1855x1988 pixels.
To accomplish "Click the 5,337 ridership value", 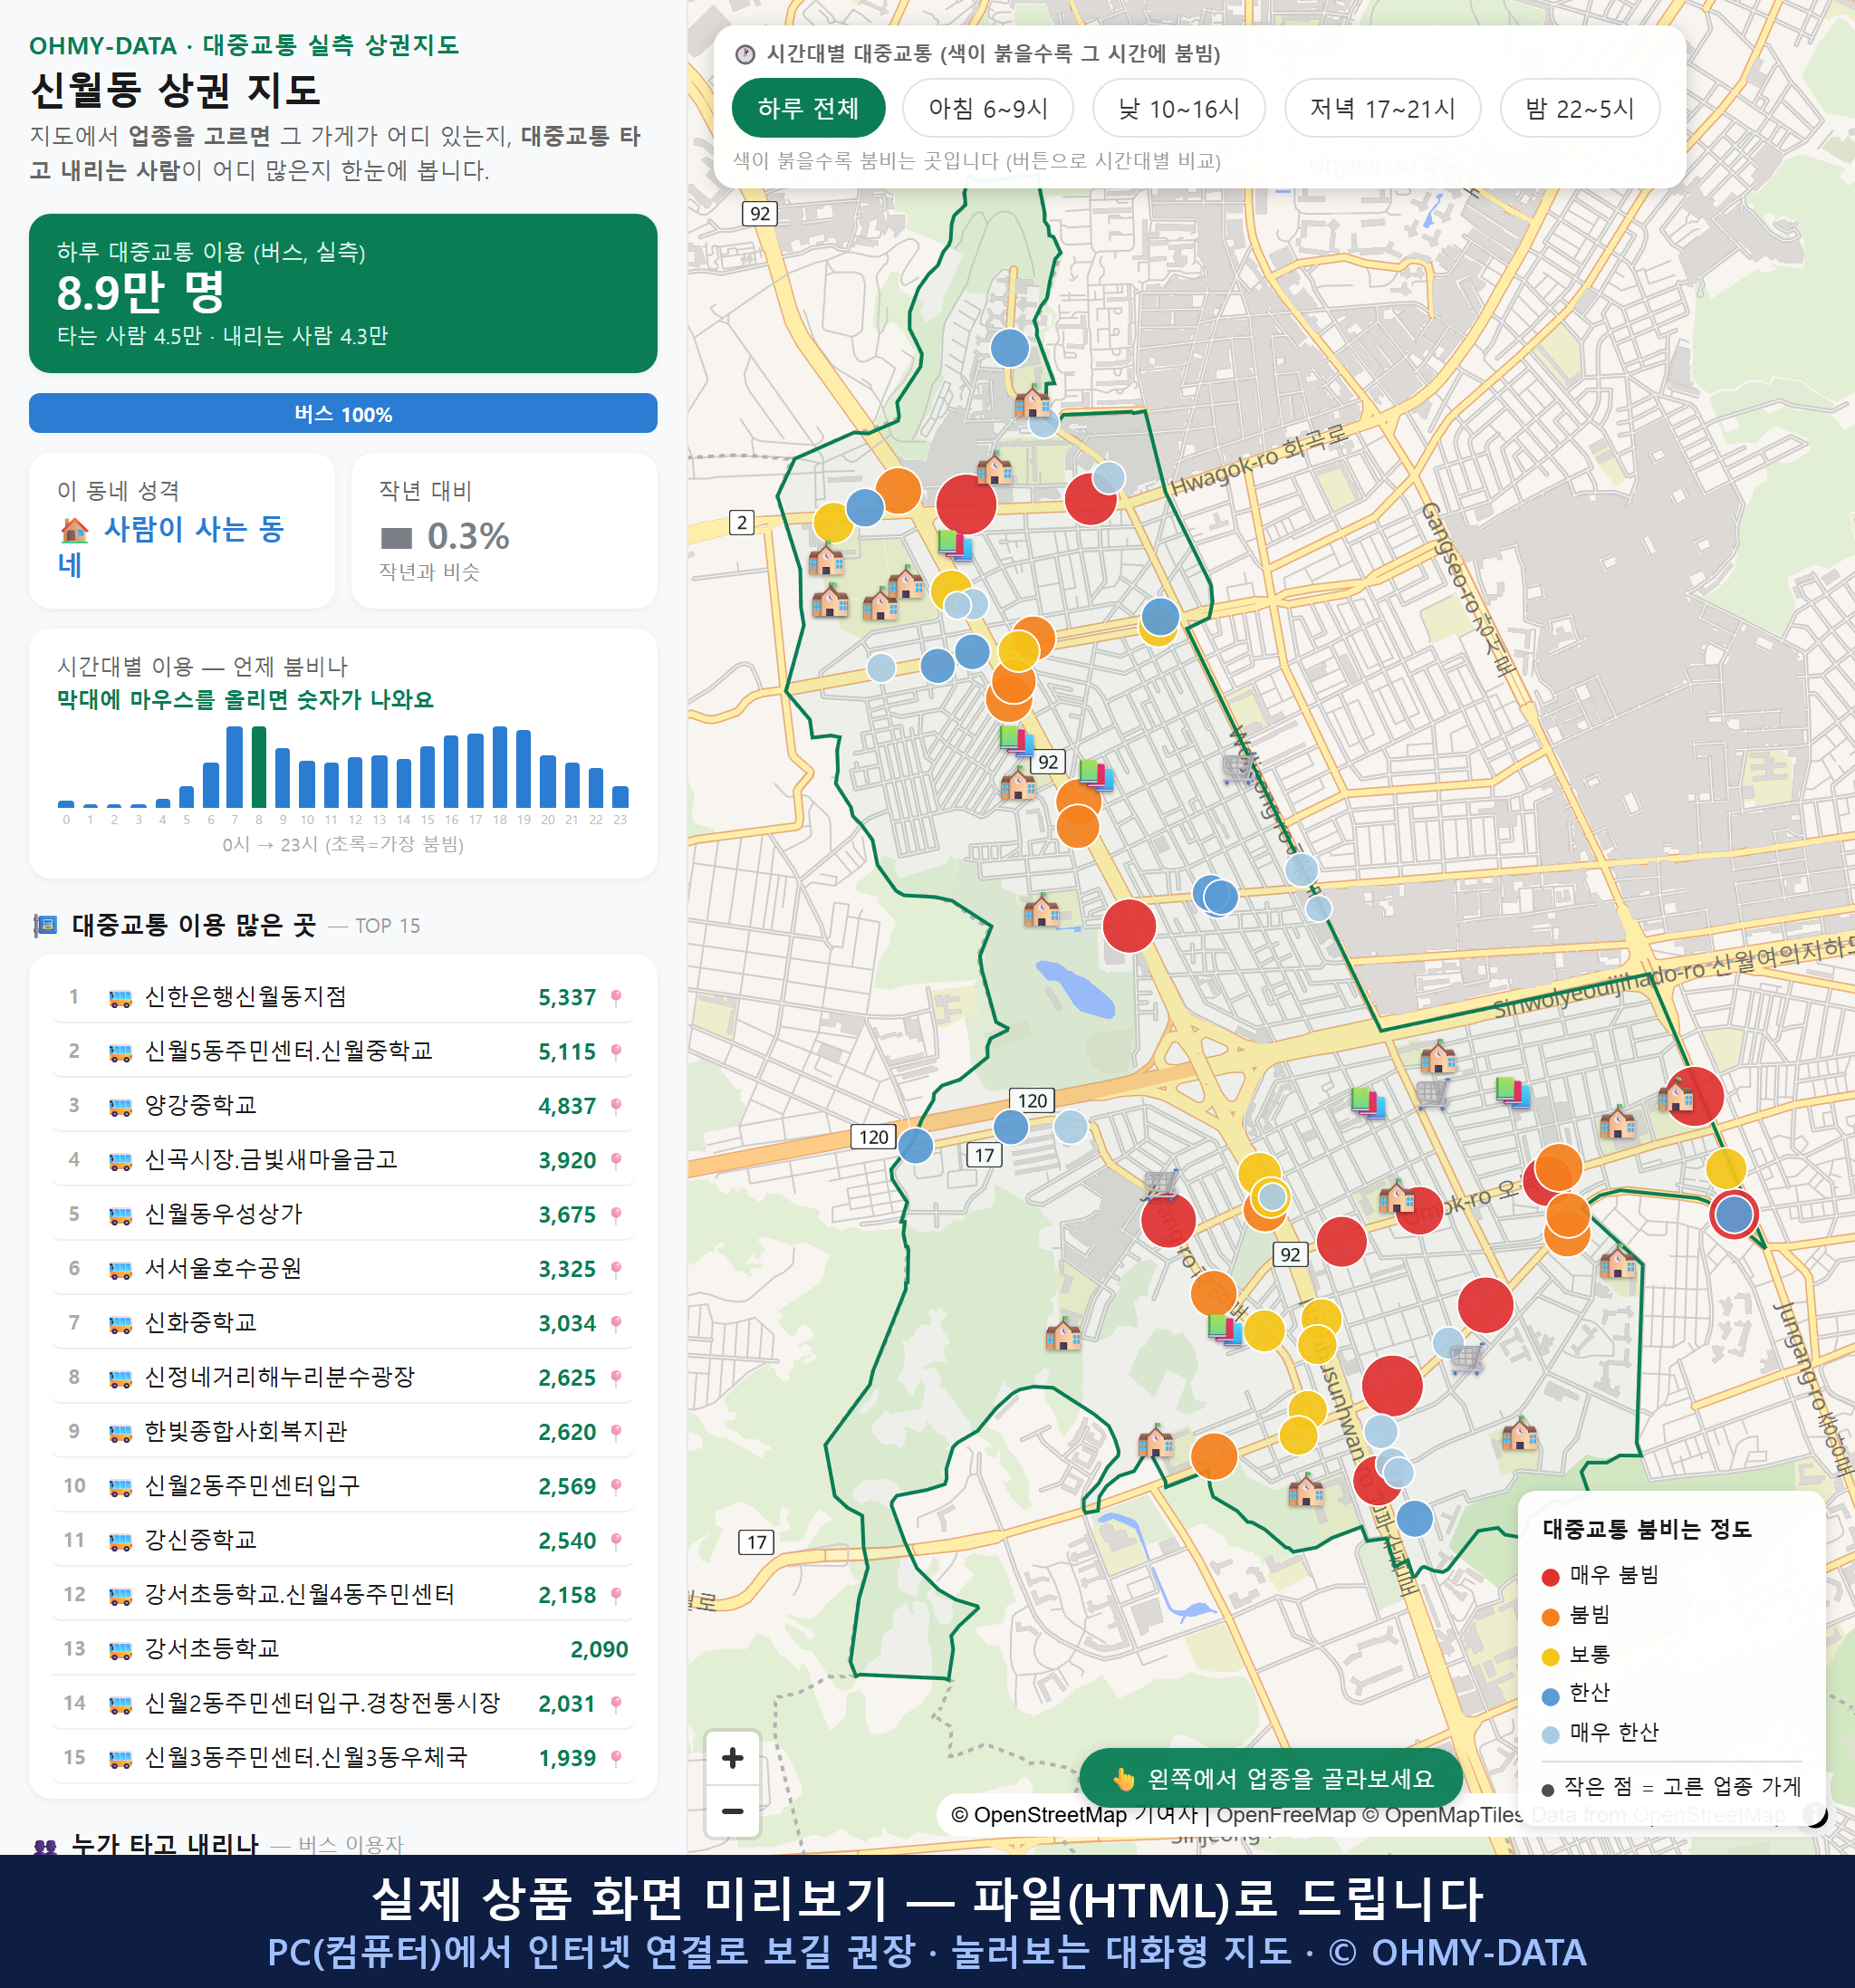I will pyautogui.click(x=567, y=998).
